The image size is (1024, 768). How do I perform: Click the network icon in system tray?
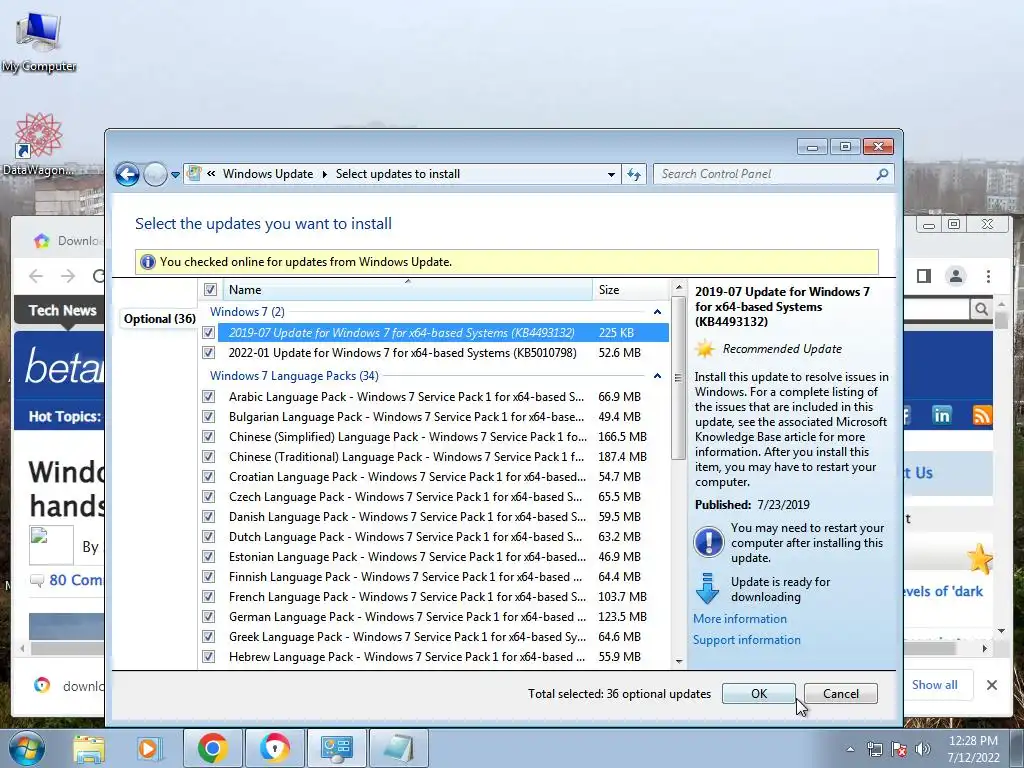(874, 749)
